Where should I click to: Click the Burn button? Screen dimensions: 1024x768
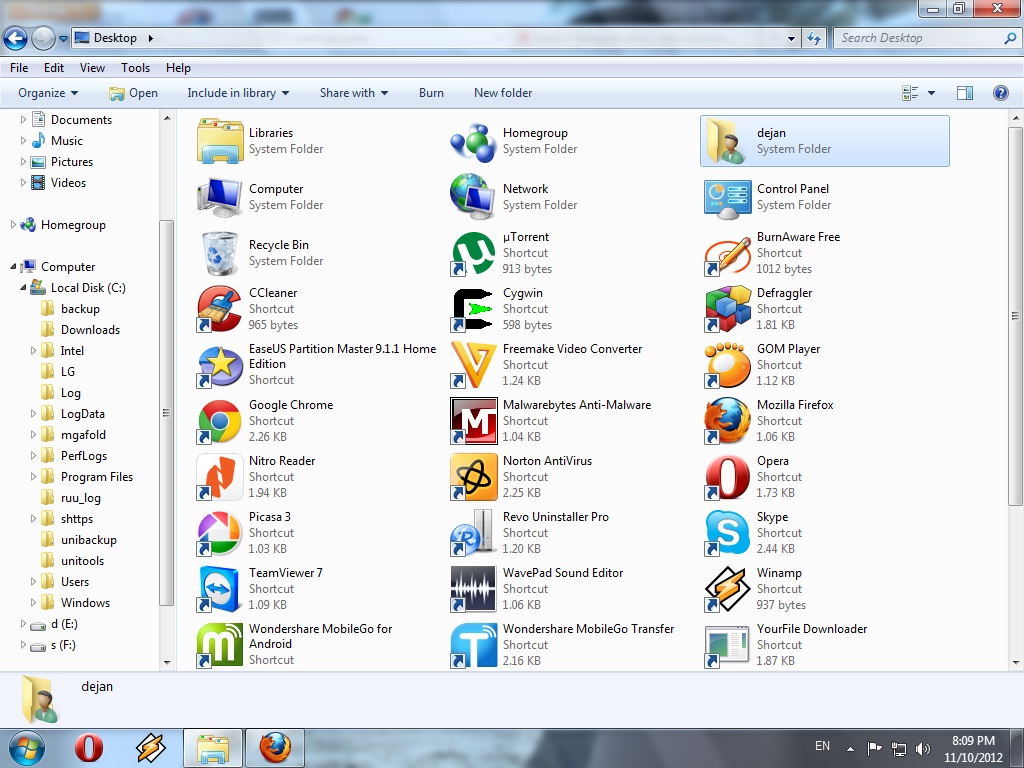tap(431, 93)
